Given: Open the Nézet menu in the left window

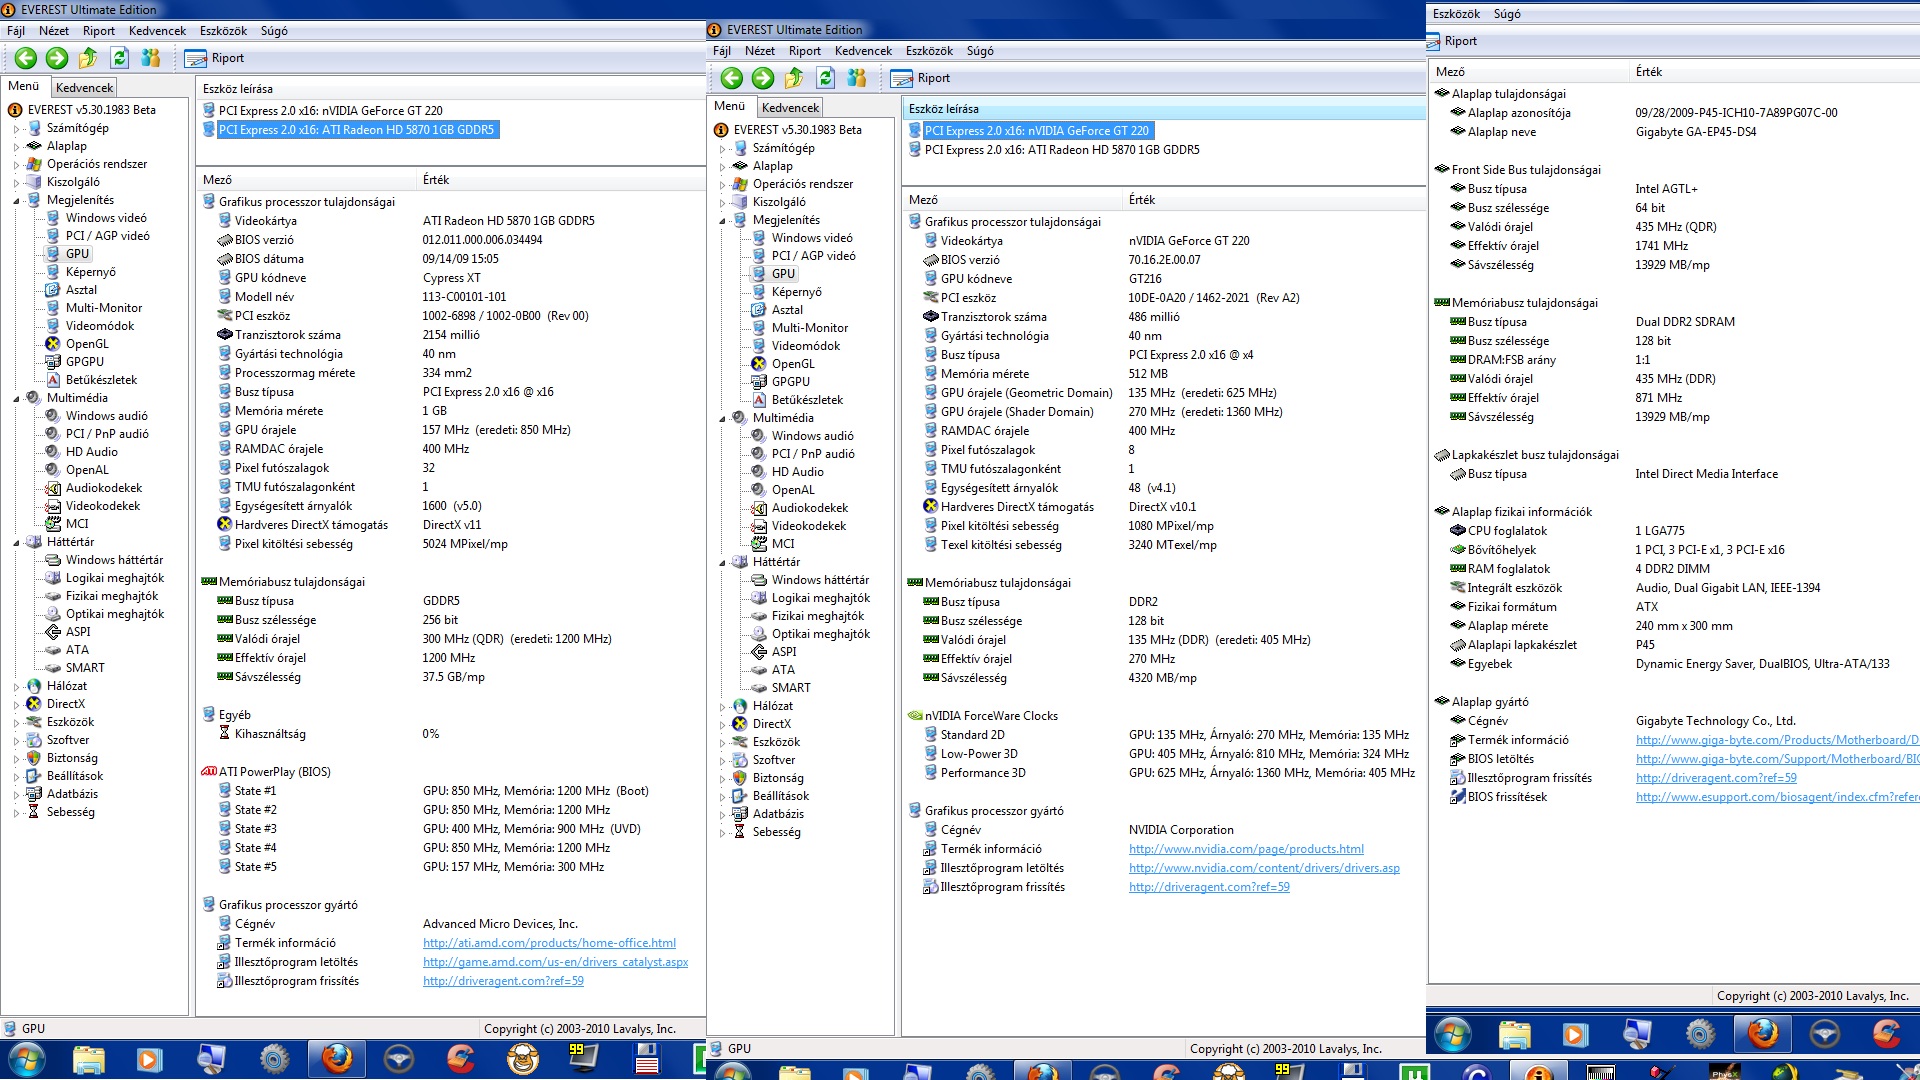Looking at the screenshot, I should 54,31.
